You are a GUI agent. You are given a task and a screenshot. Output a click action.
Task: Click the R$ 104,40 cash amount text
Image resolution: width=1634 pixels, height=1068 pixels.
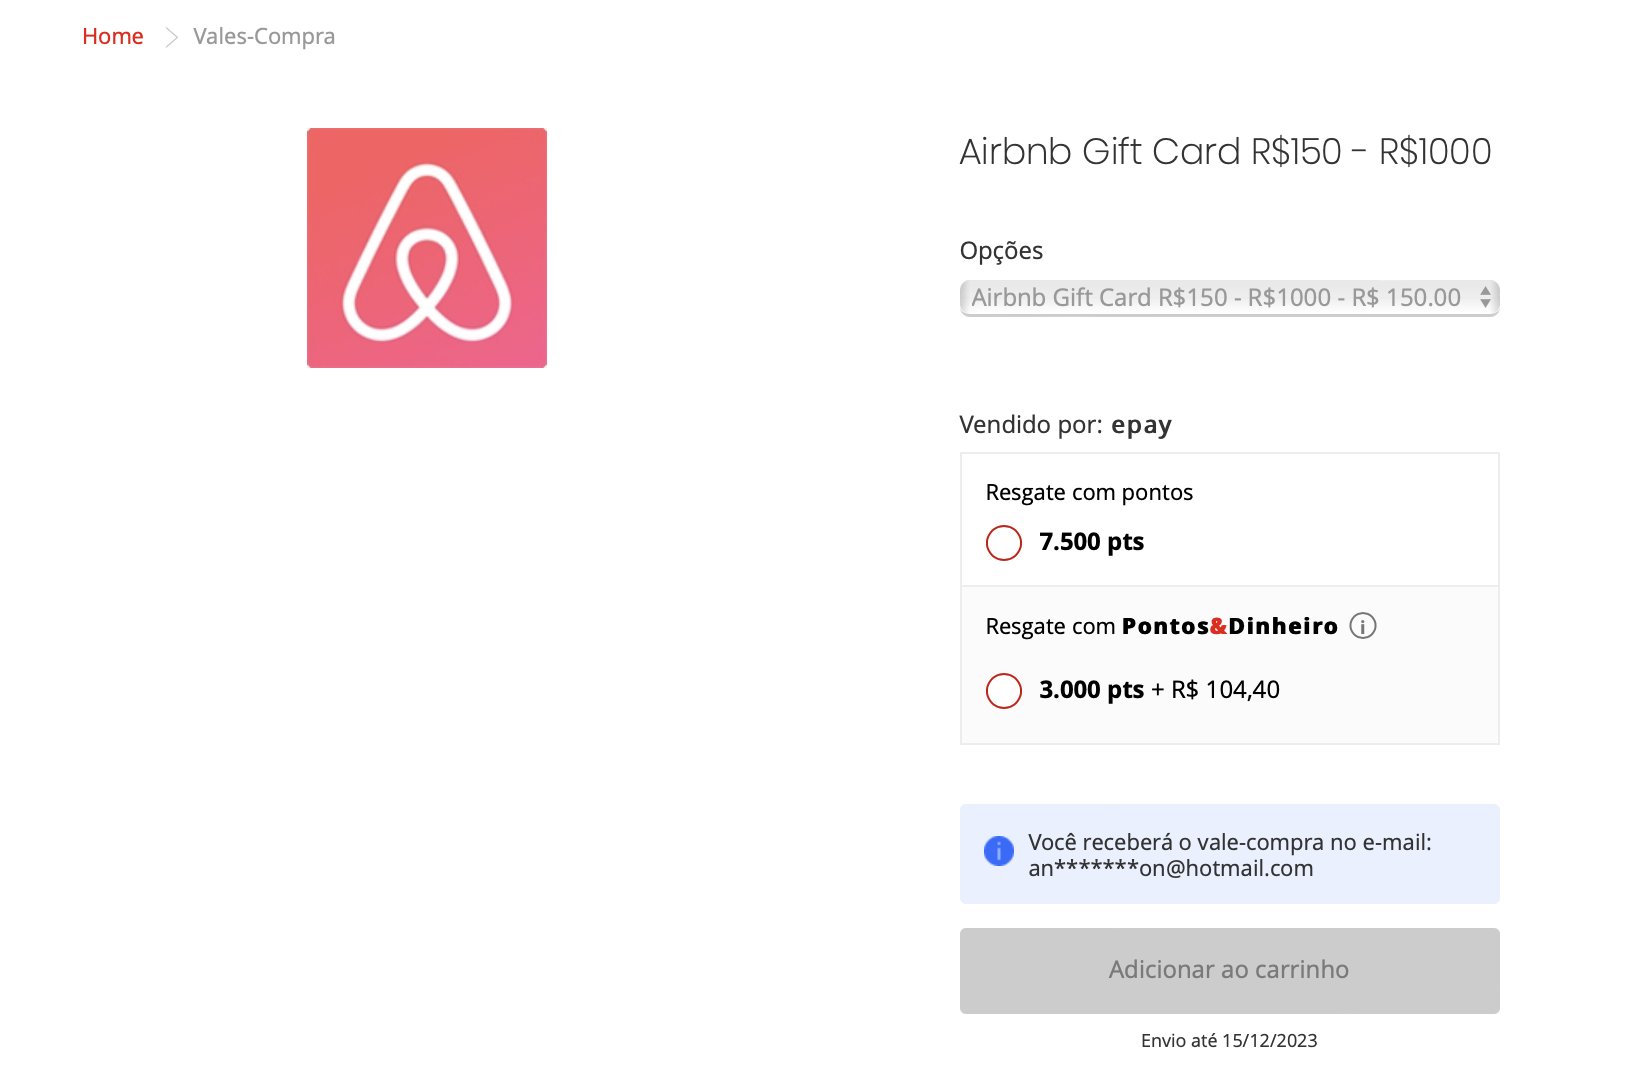(x=1225, y=689)
